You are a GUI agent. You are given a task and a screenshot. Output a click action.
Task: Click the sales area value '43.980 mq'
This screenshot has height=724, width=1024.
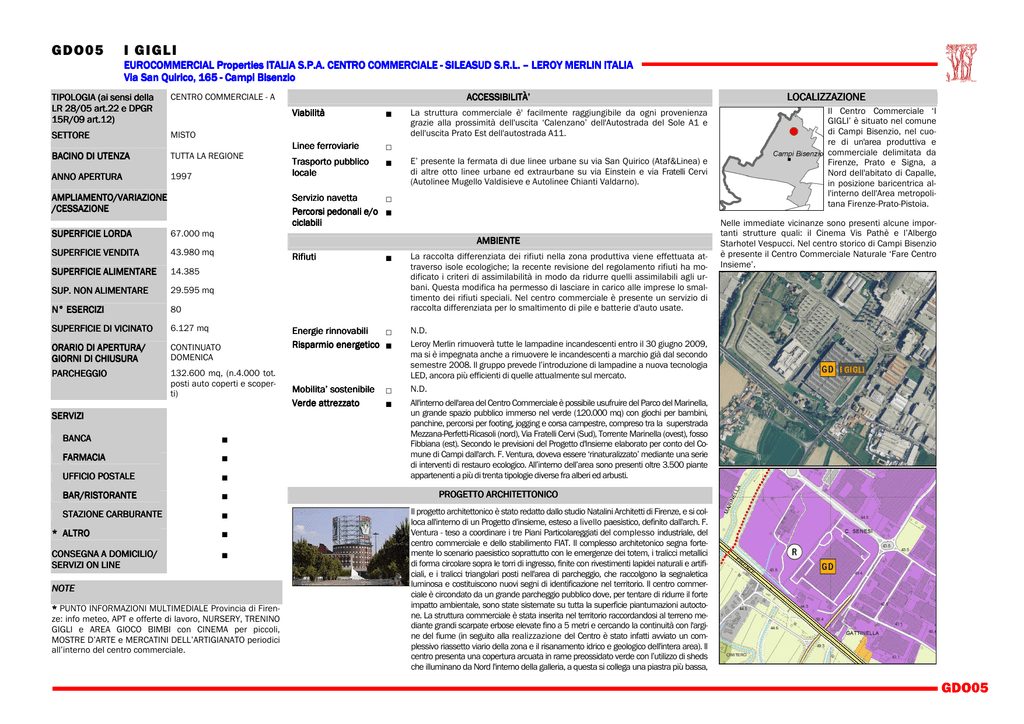pos(192,252)
